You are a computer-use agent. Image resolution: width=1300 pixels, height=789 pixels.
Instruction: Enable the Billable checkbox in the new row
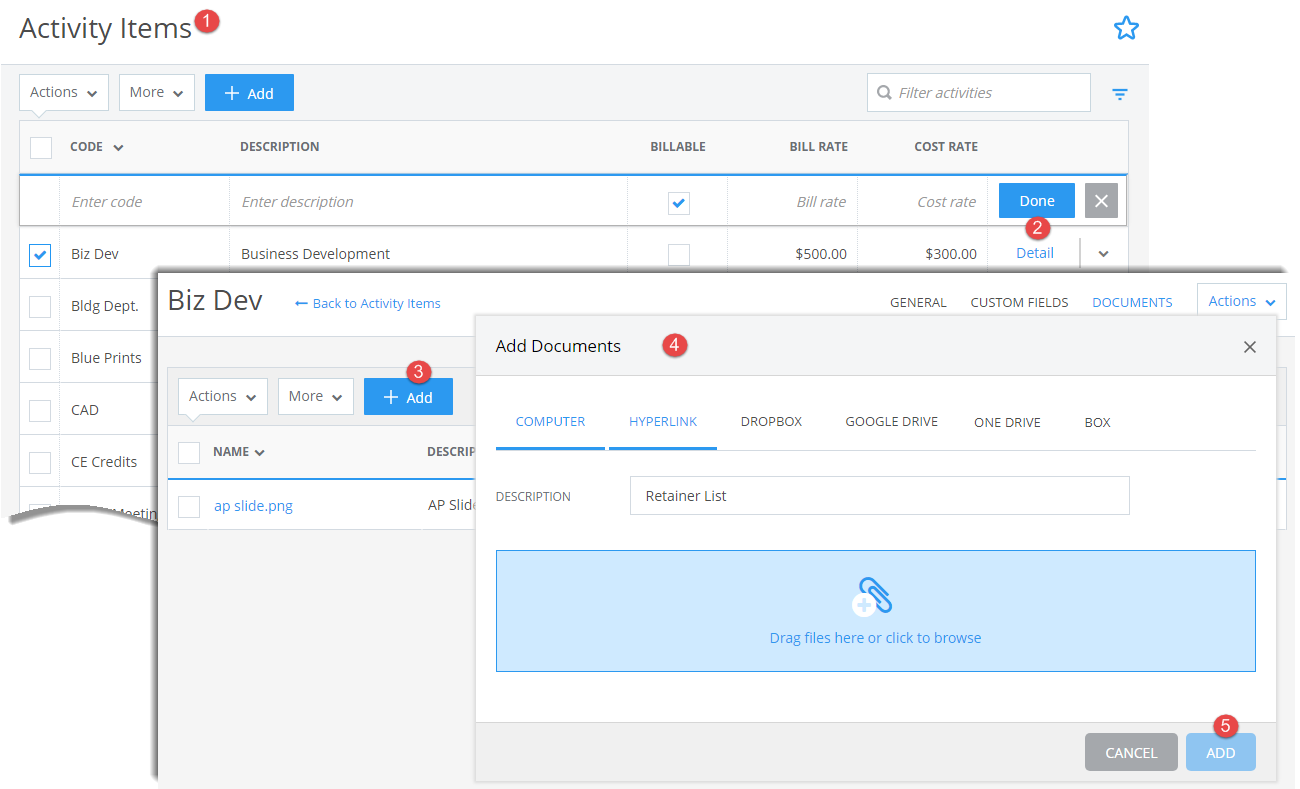coord(678,202)
